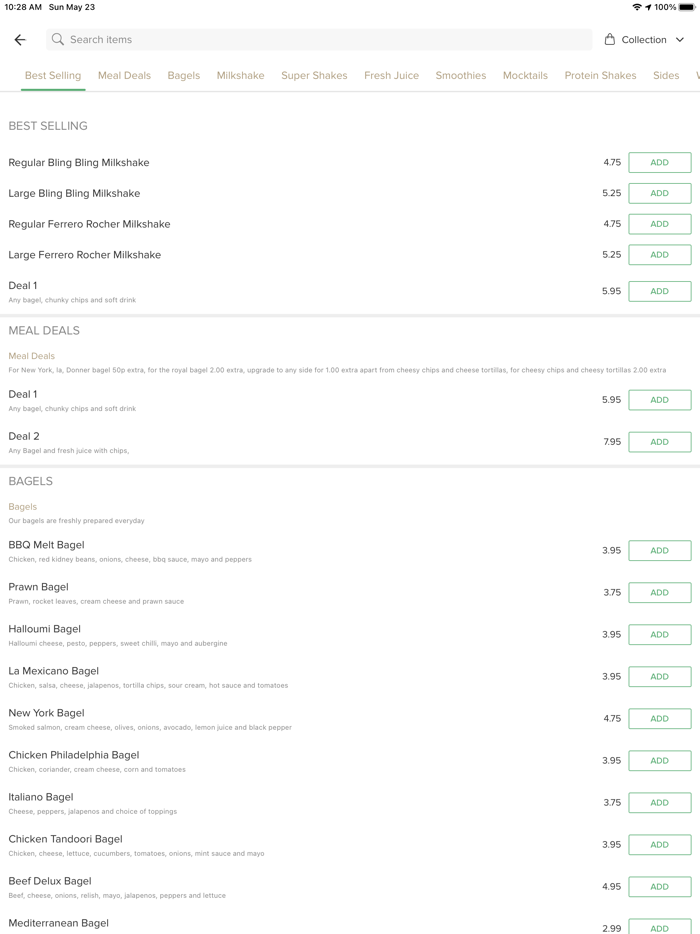
Task: Tap the back arrow icon
Action: [20, 40]
